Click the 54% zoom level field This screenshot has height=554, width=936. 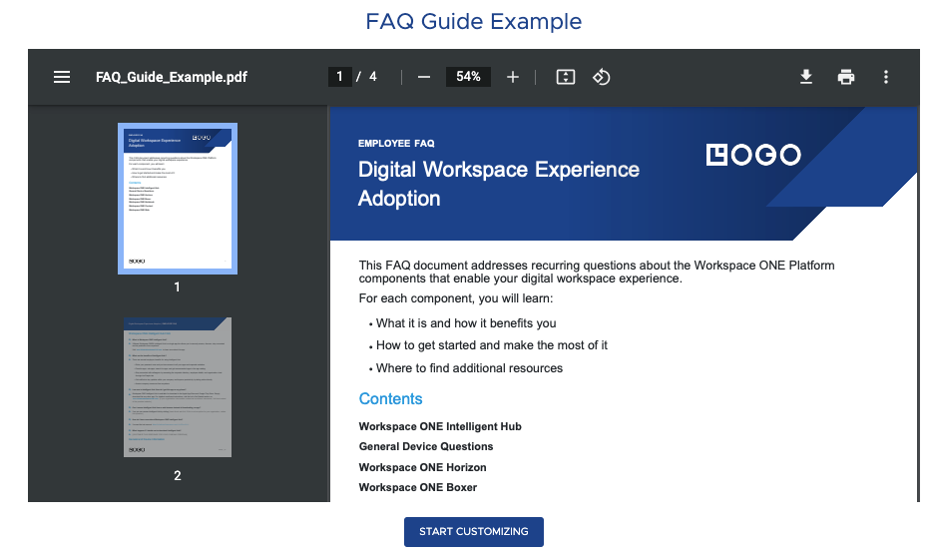coord(468,76)
